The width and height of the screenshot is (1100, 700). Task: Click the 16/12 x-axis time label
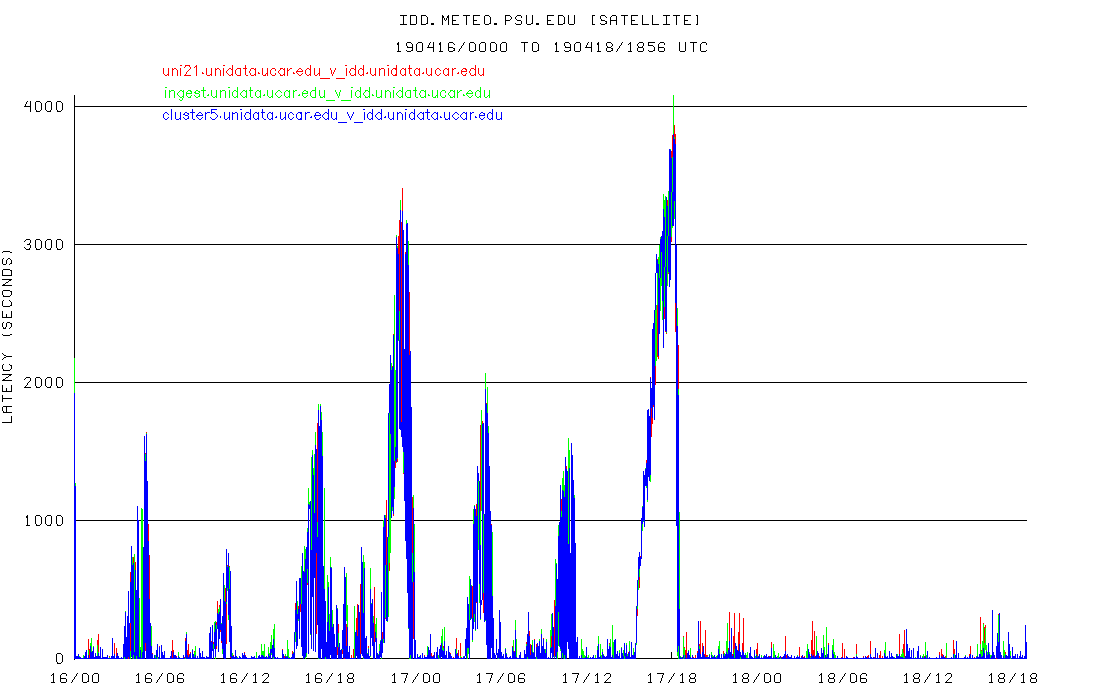tap(245, 678)
